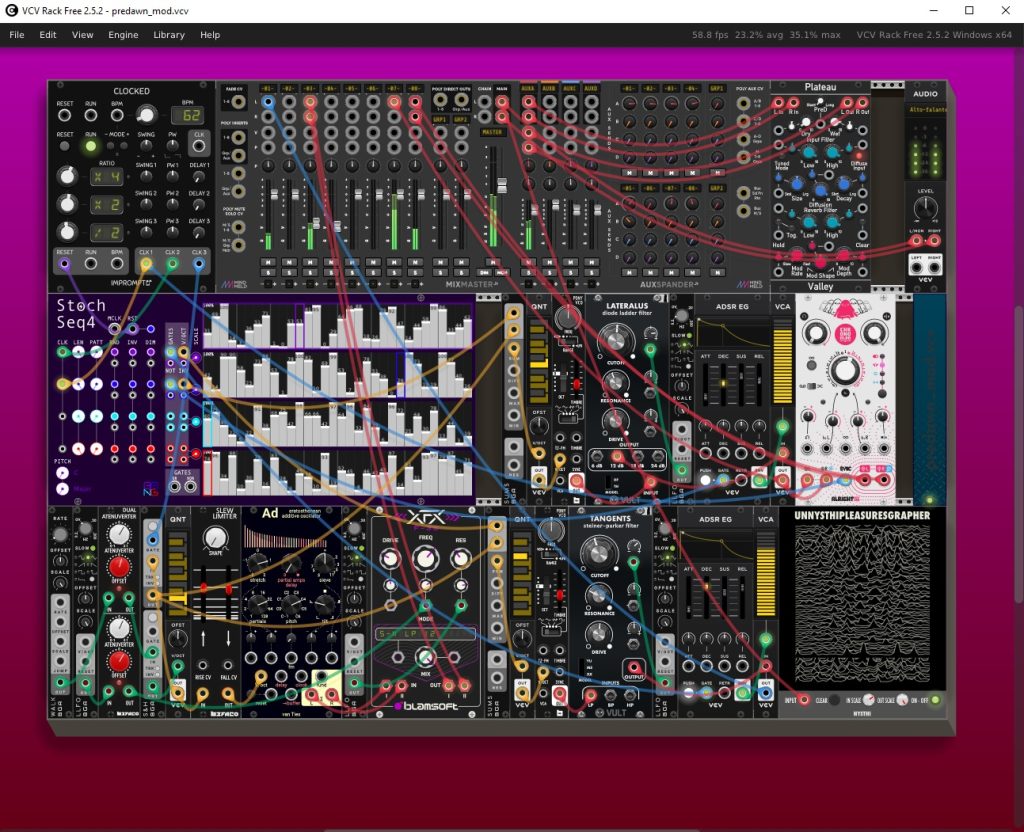Open MixMaster track -04- label menu
The width and height of the screenshot is (1024, 832).
[x=330, y=88]
